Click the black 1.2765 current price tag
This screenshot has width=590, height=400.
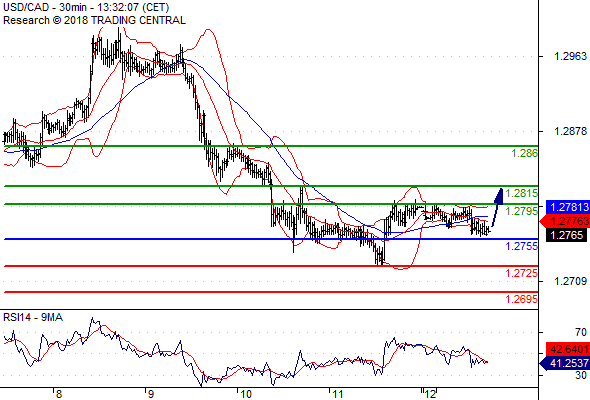tap(566, 235)
